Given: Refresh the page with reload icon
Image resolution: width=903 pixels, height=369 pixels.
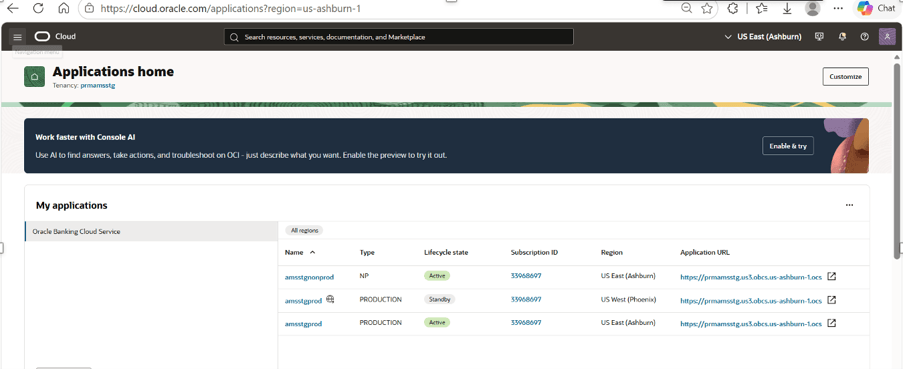Looking at the screenshot, I should [x=39, y=8].
